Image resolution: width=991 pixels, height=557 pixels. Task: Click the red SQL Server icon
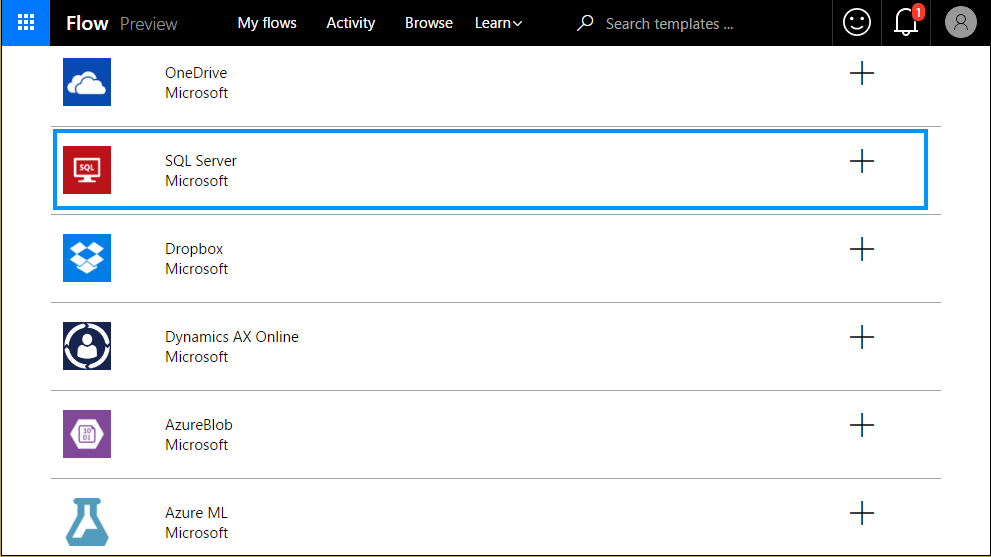click(x=87, y=170)
